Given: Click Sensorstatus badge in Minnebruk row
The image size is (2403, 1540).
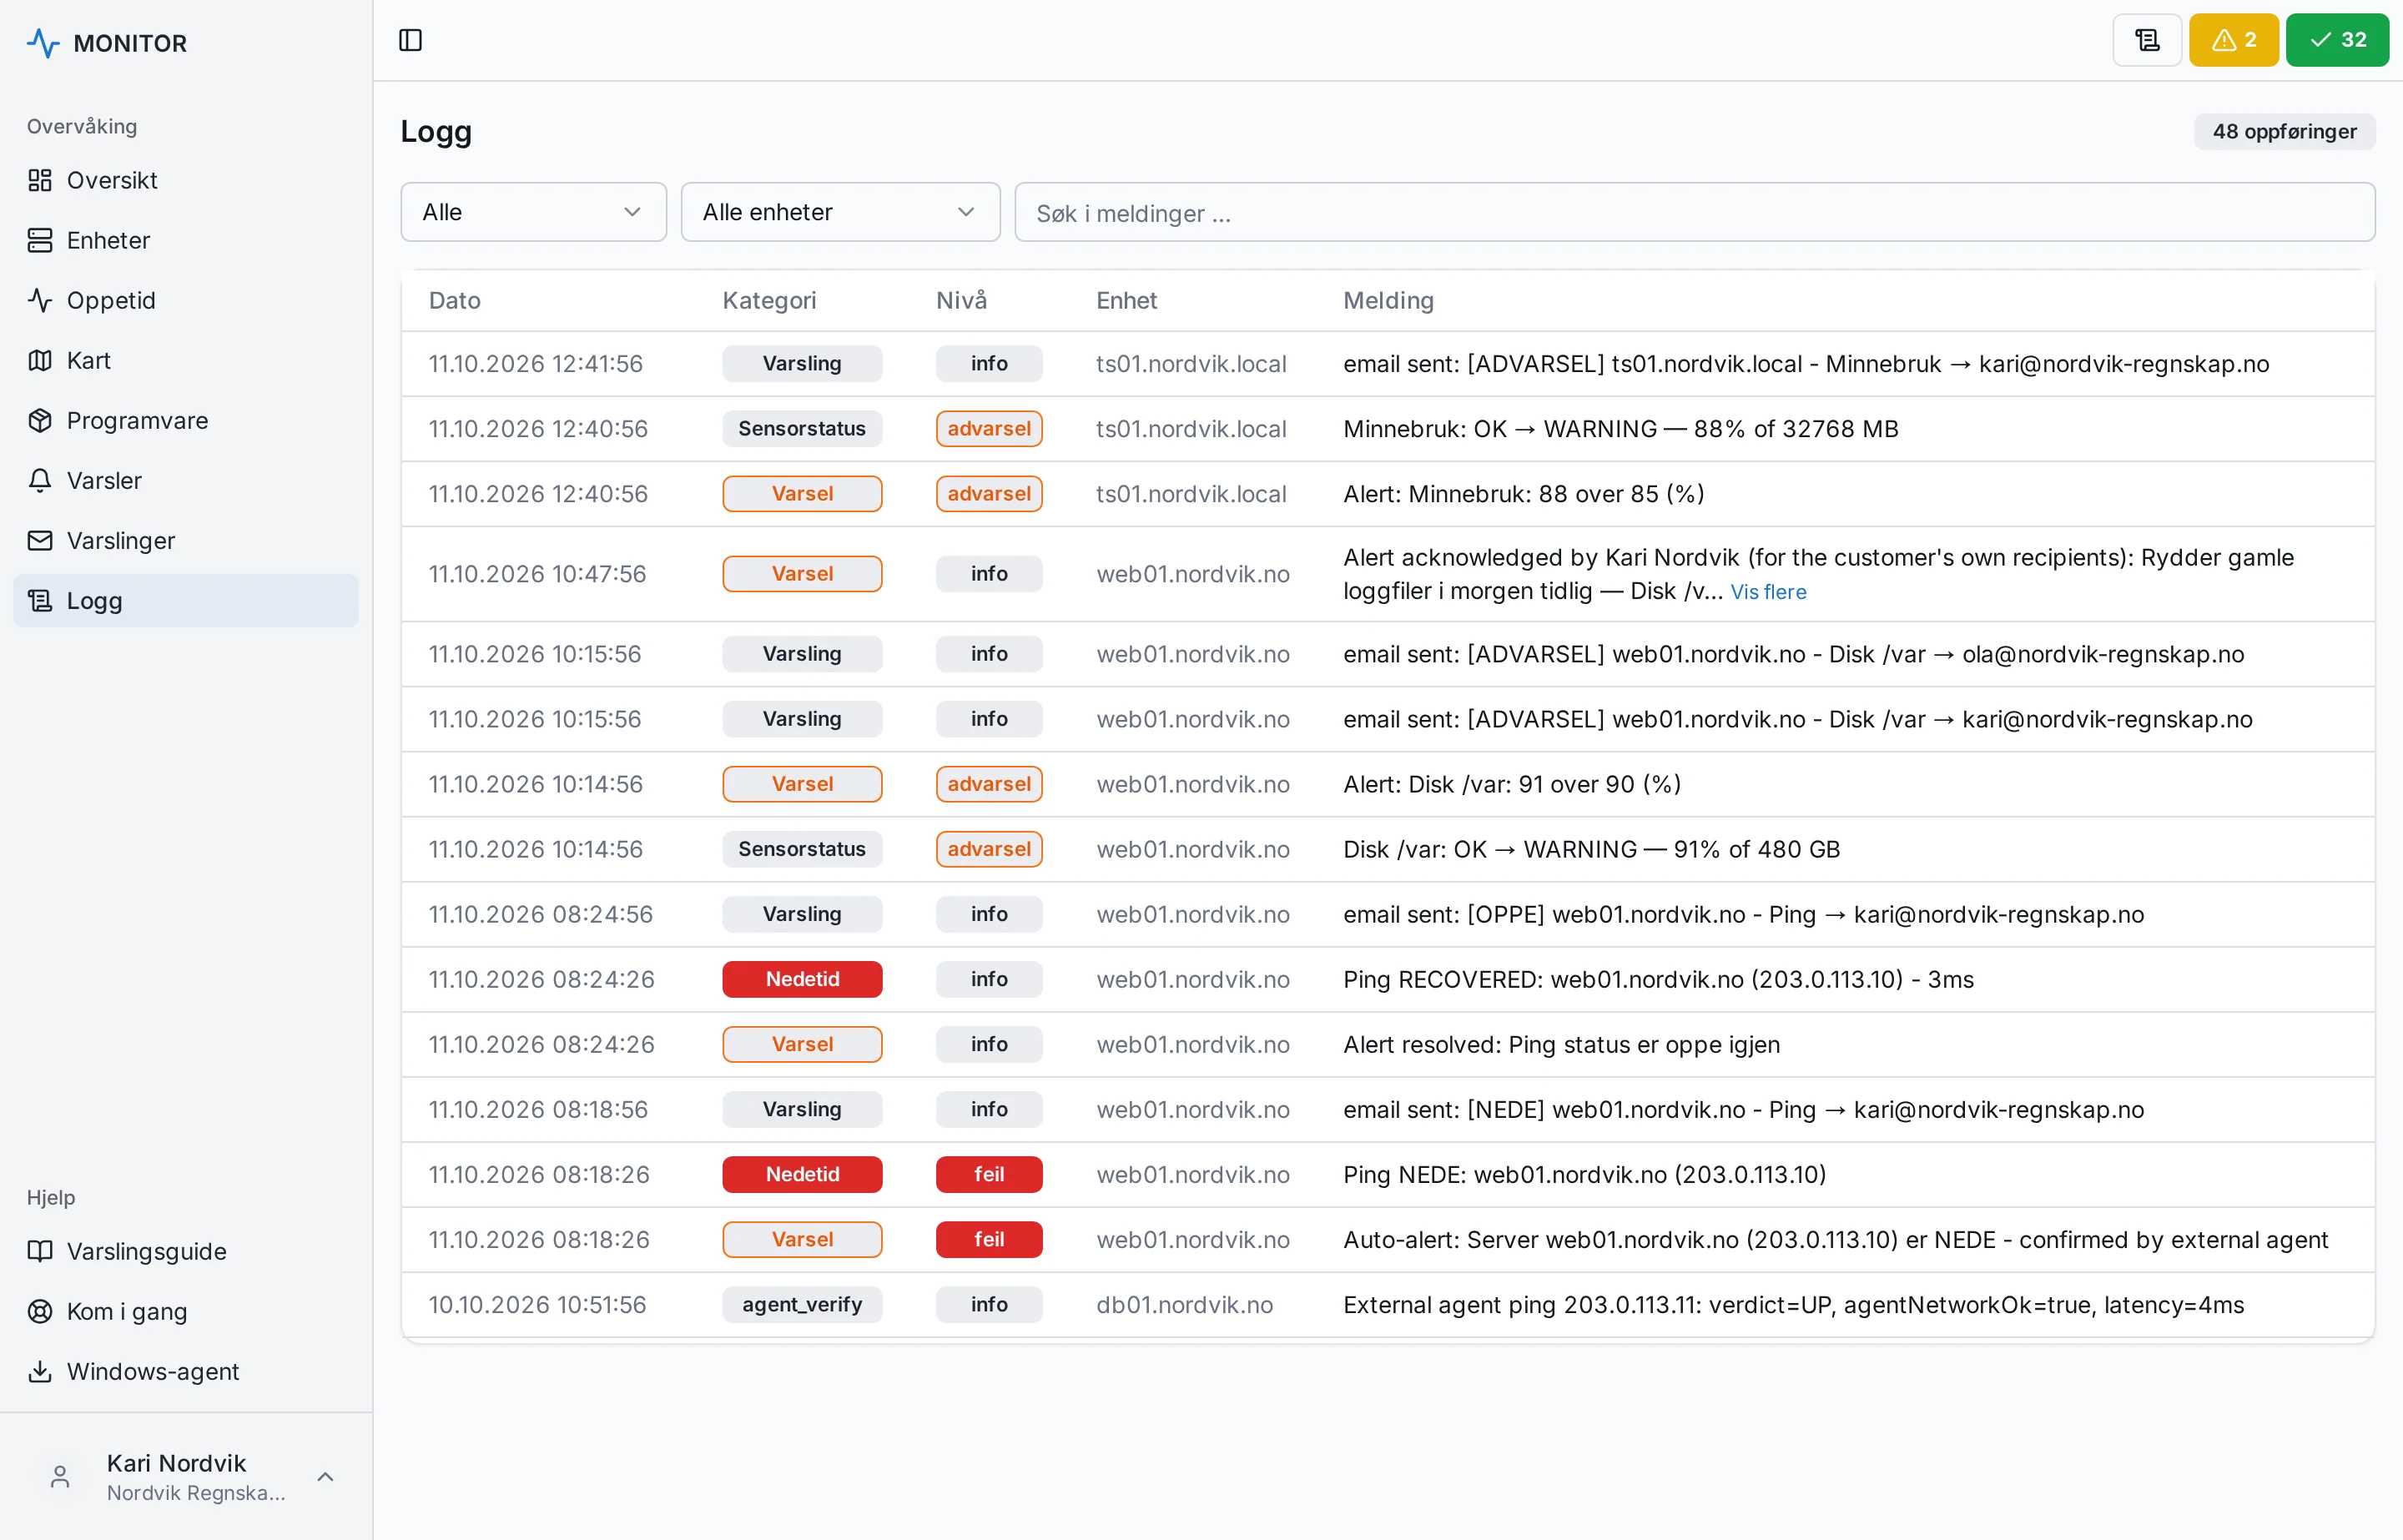Looking at the screenshot, I should 802,429.
